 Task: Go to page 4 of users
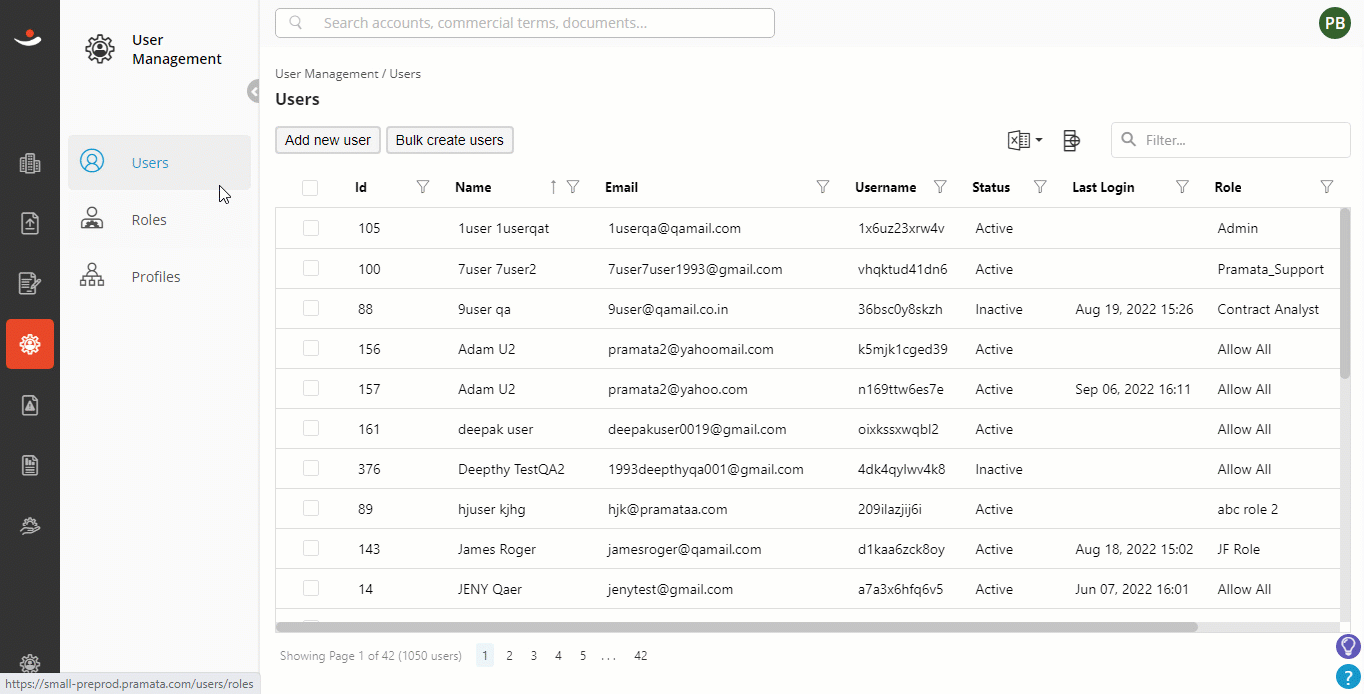pyautogui.click(x=558, y=656)
